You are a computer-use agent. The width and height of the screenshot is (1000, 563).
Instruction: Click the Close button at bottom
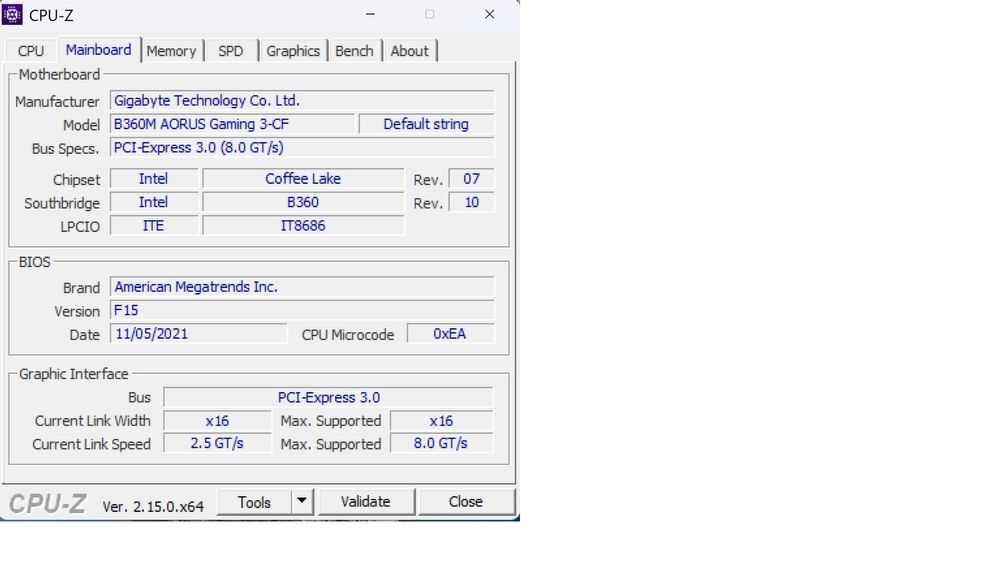click(466, 502)
